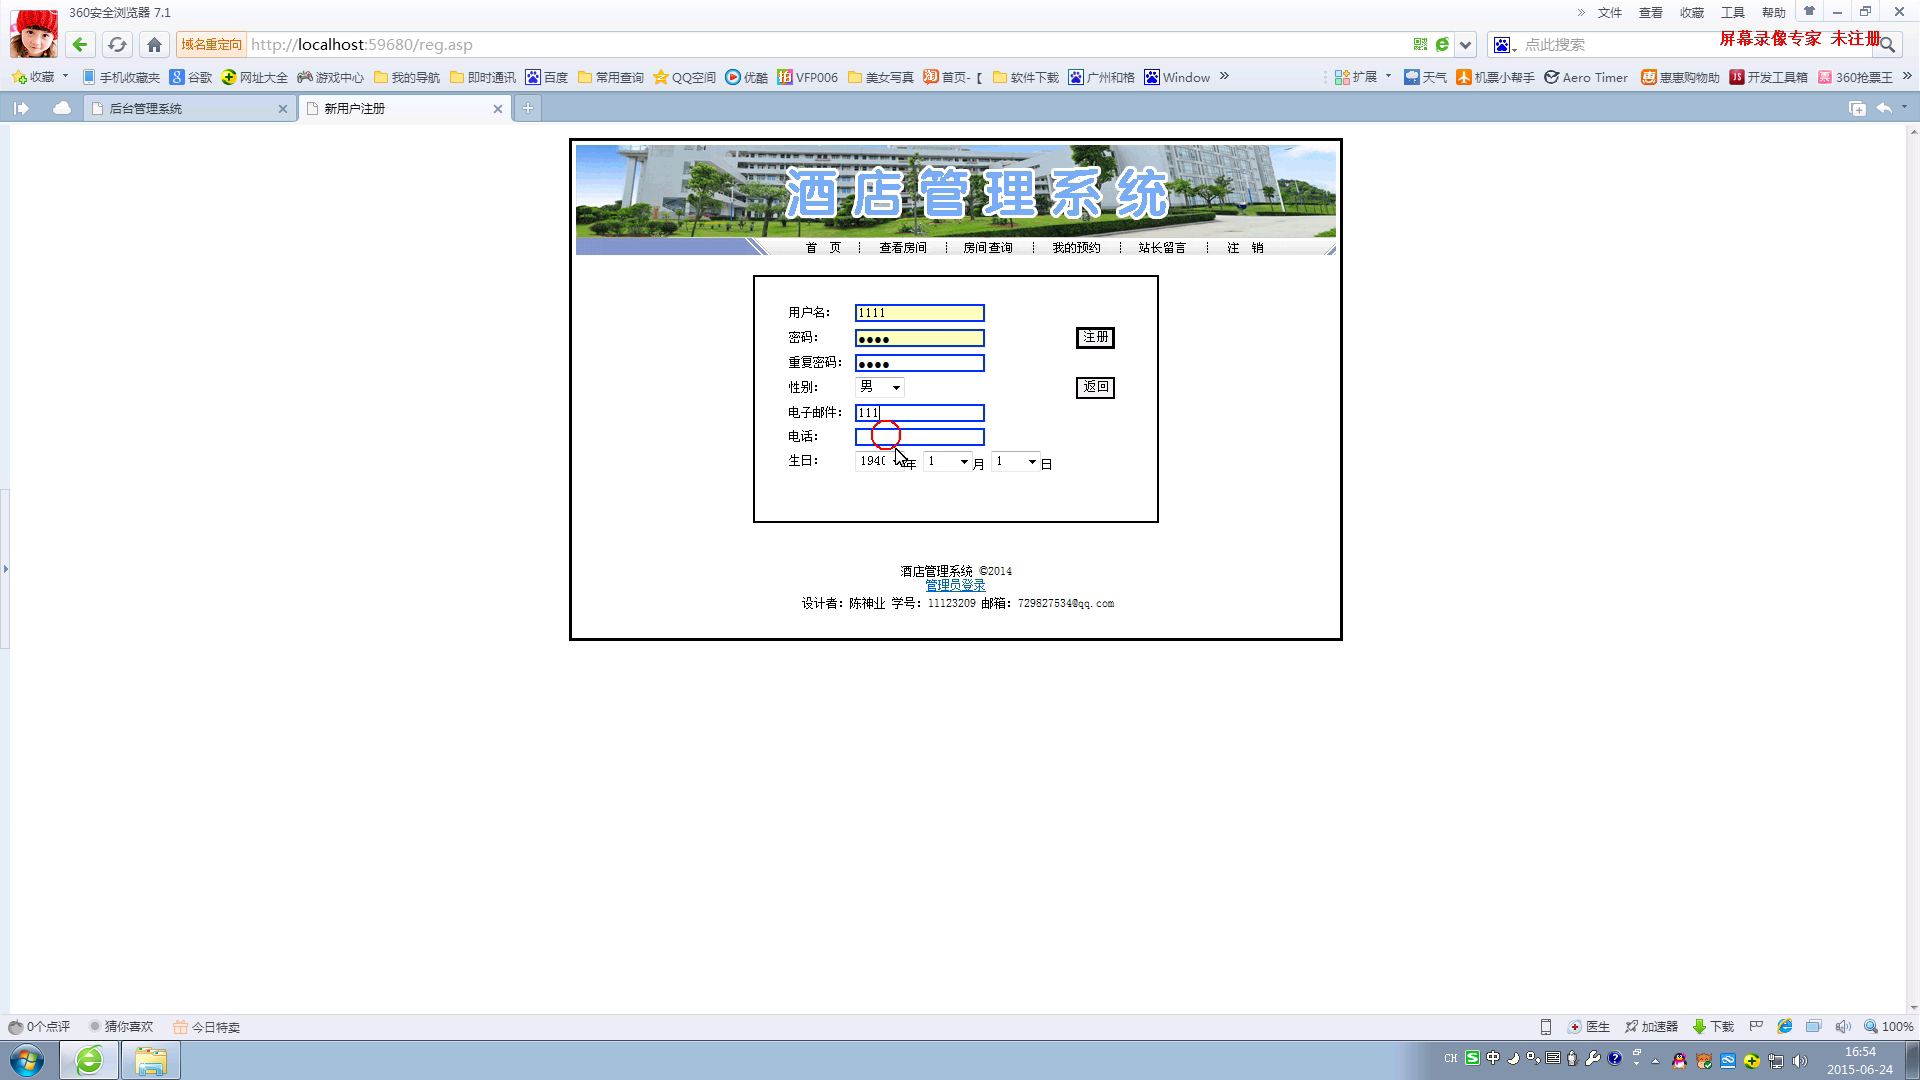Open the QQ空间 bookmark
1920x1080 pixels.
click(x=685, y=77)
